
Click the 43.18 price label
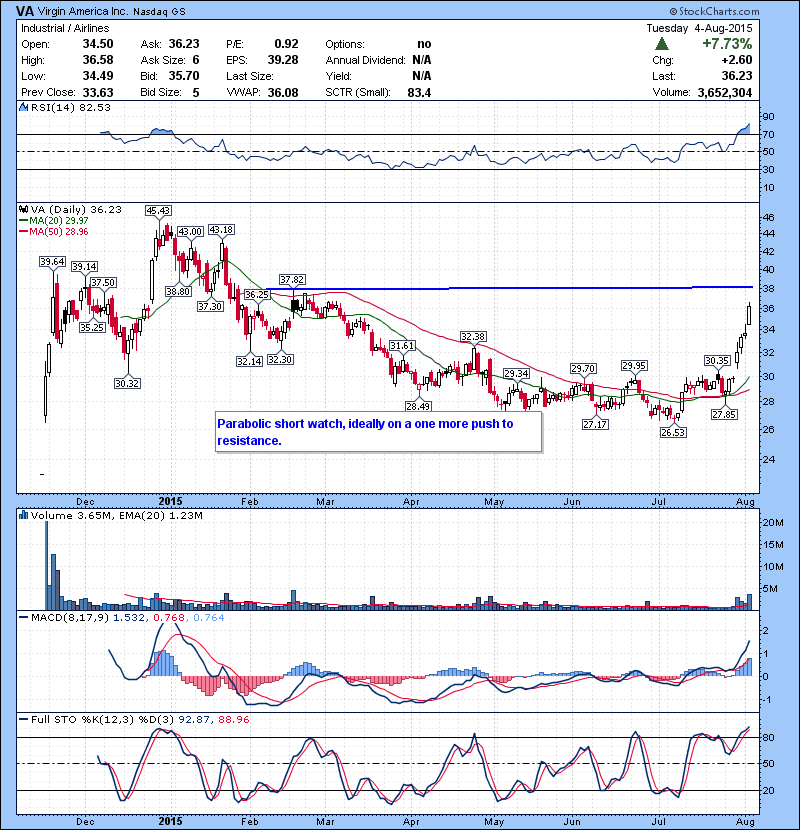221,230
